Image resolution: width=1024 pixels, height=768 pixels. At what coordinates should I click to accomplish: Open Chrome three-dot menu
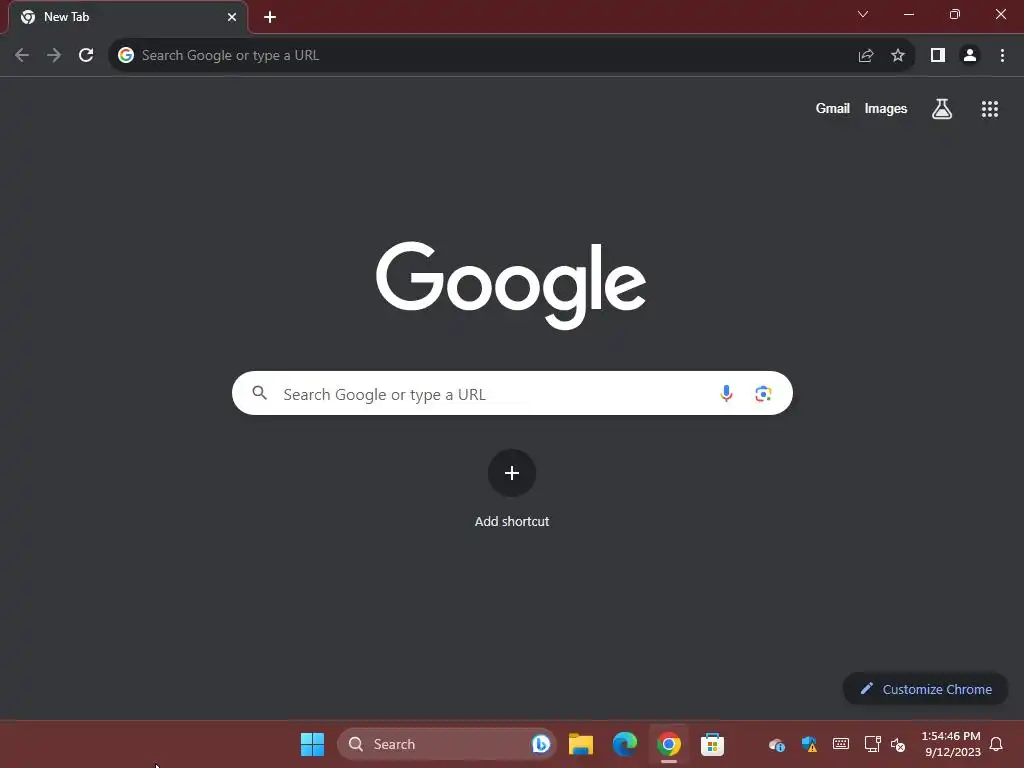tap(1002, 56)
